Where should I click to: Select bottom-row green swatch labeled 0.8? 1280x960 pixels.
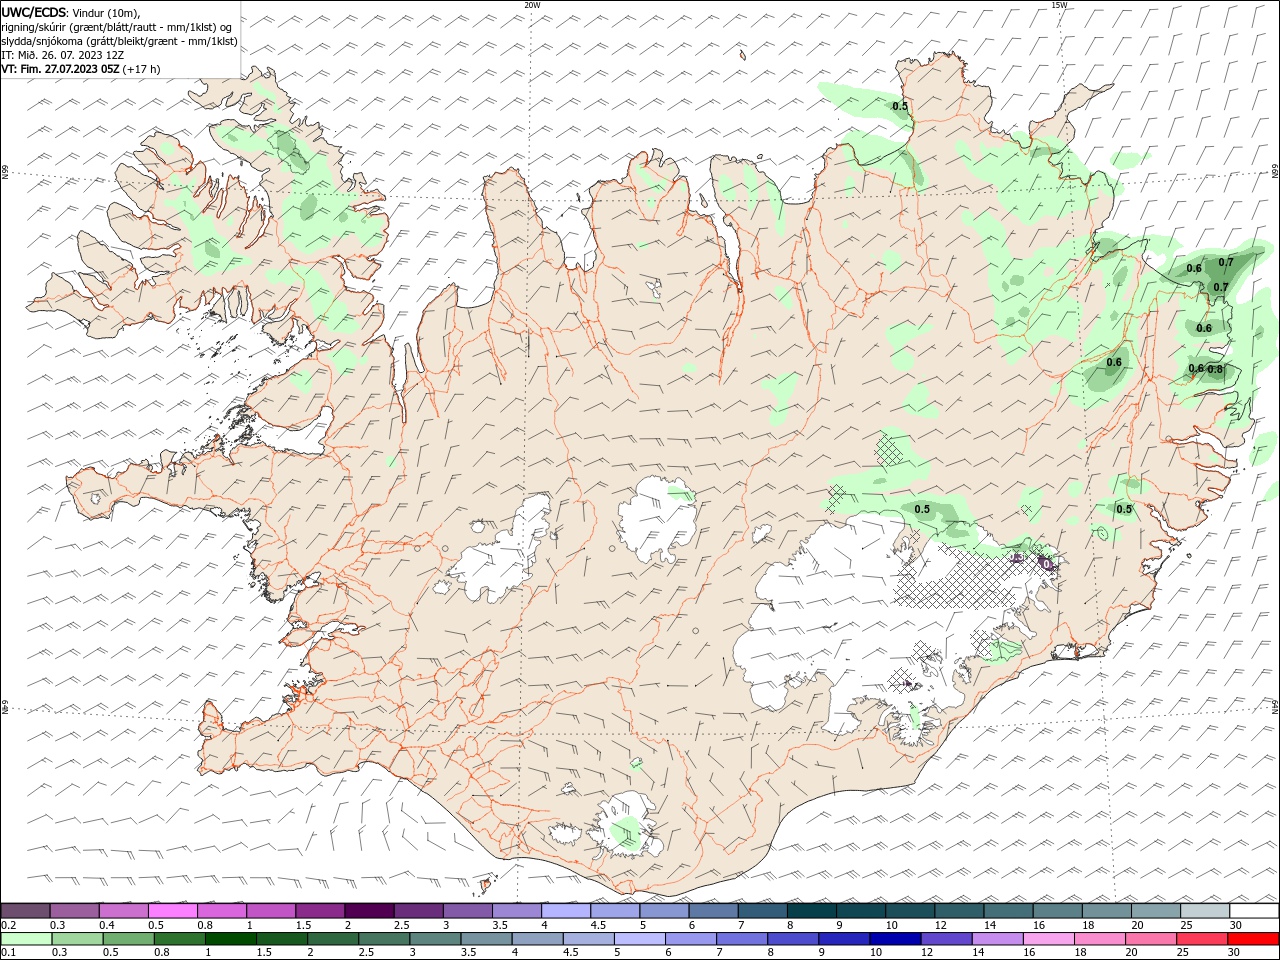pos(180,939)
